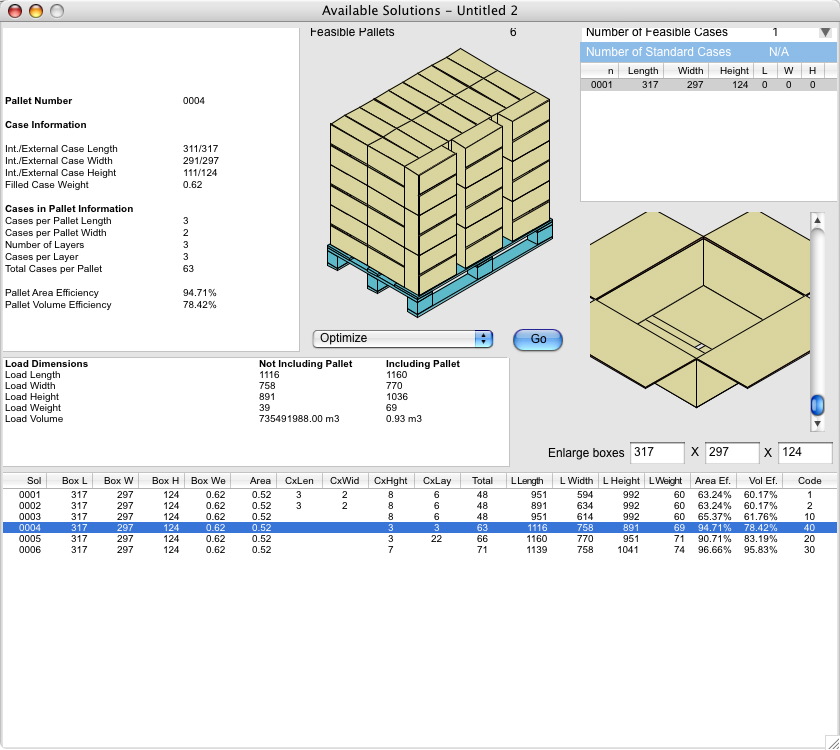Screen dimensions: 840x750
Task: Open the Optimize dropdown menu
Action: tap(402, 339)
